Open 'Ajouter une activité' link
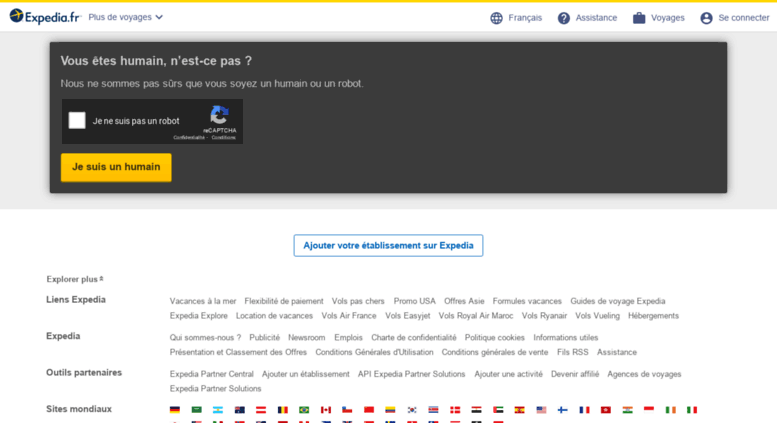The width and height of the screenshot is (777, 423). click(x=508, y=374)
